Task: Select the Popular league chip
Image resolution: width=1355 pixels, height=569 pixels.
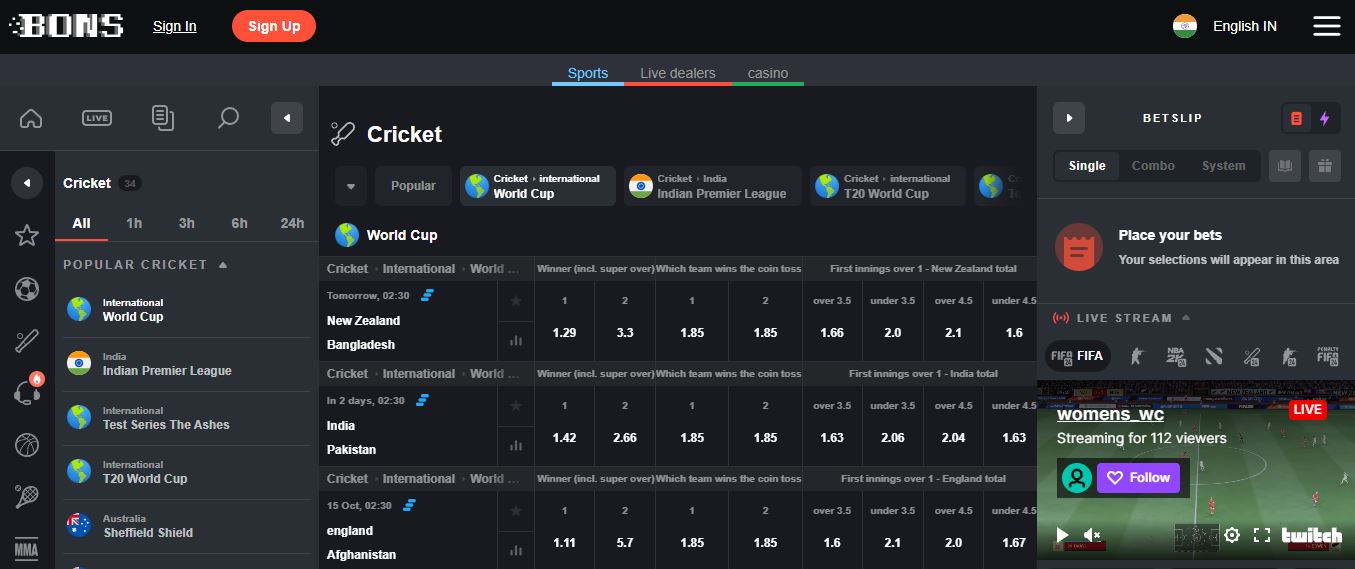Action: (413, 186)
